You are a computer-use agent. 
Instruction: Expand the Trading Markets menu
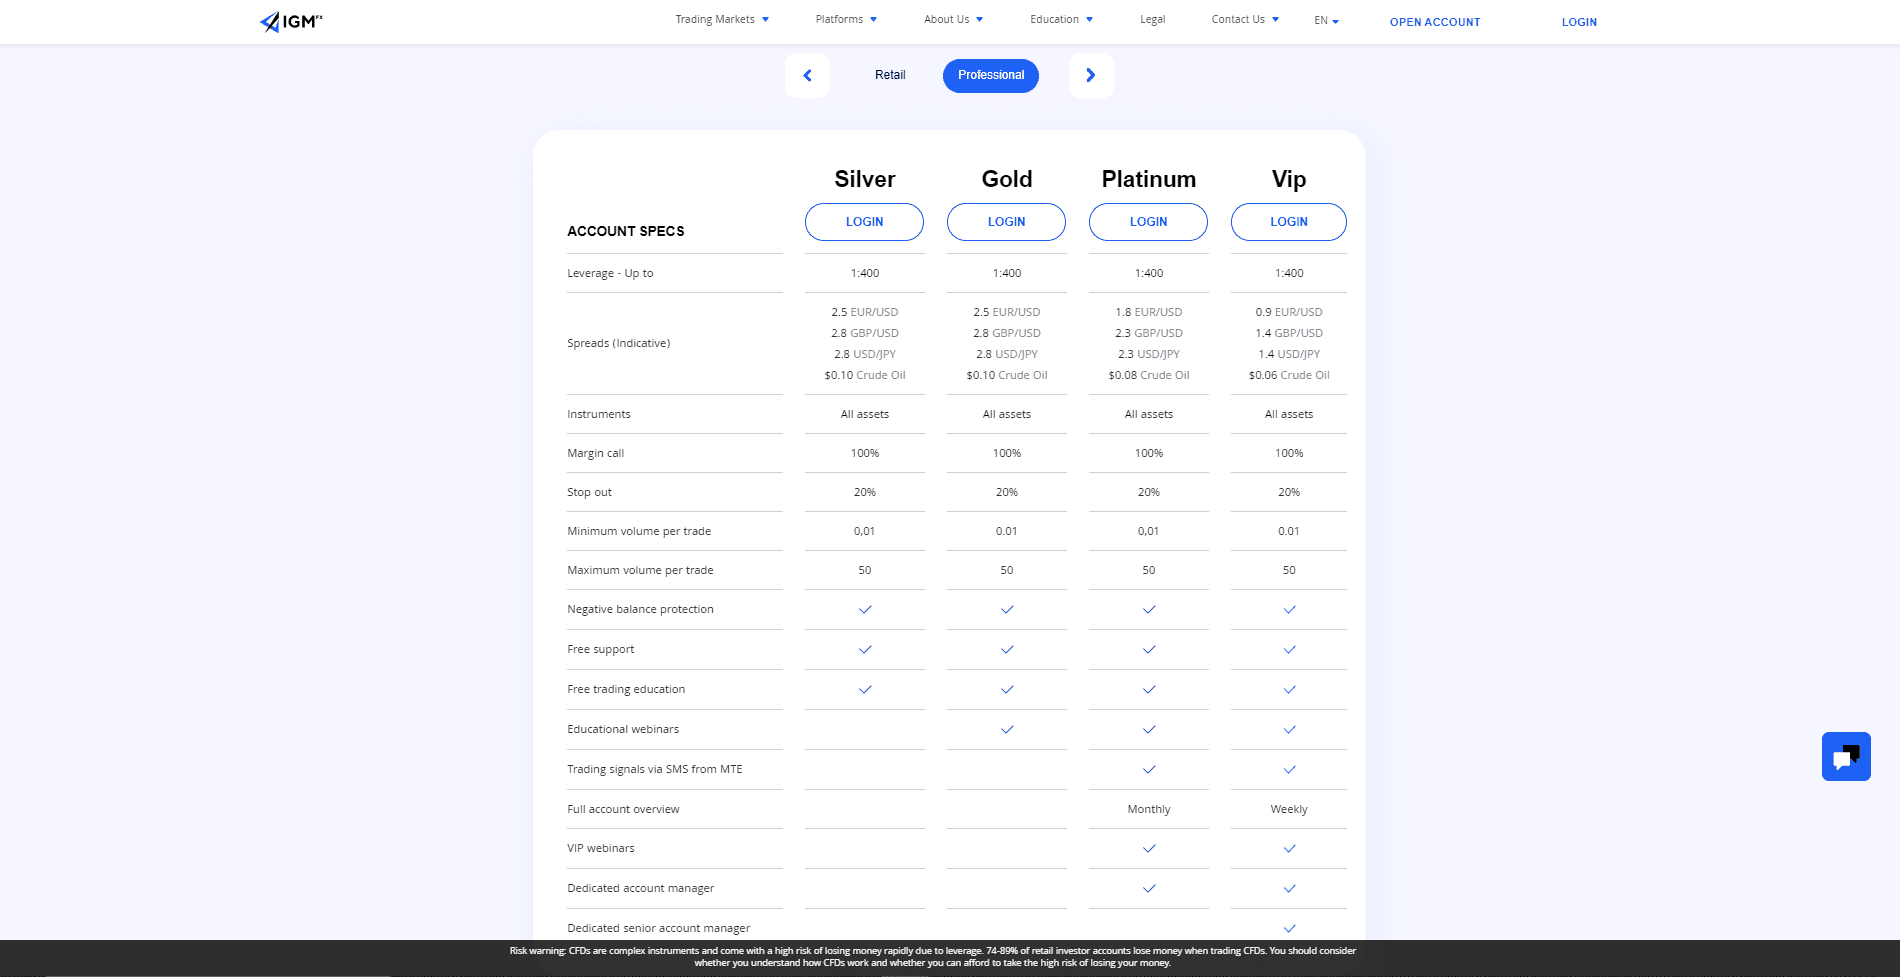click(x=722, y=19)
